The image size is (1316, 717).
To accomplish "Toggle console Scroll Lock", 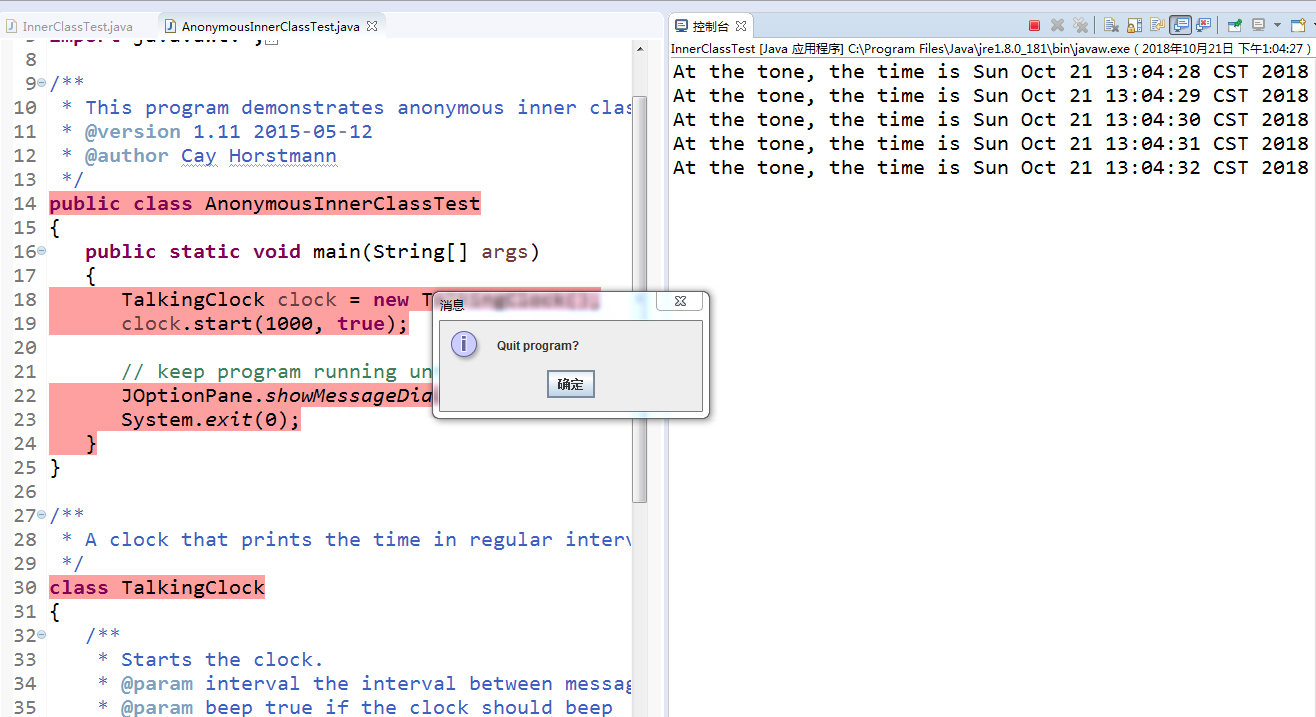I will click(1134, 26).
